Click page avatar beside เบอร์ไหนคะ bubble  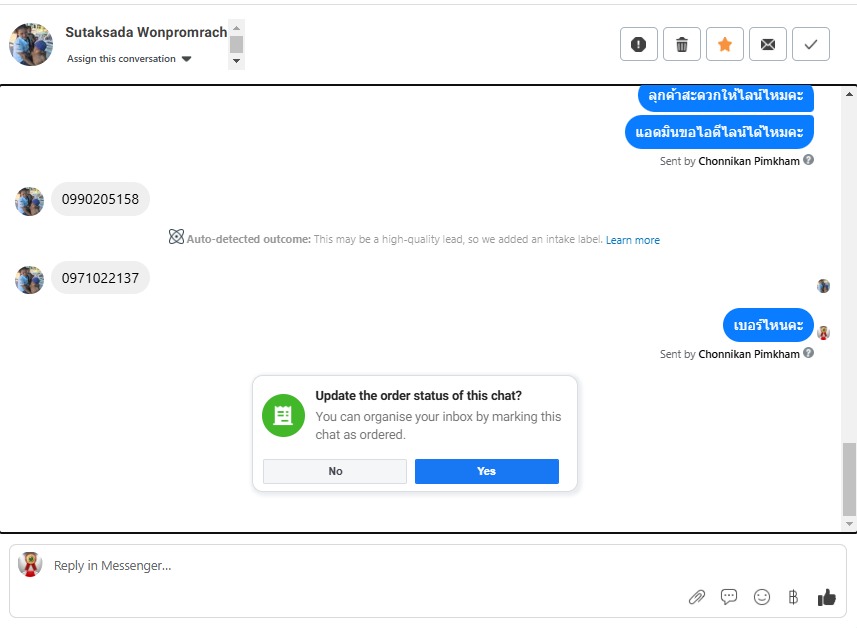point(823,332)
